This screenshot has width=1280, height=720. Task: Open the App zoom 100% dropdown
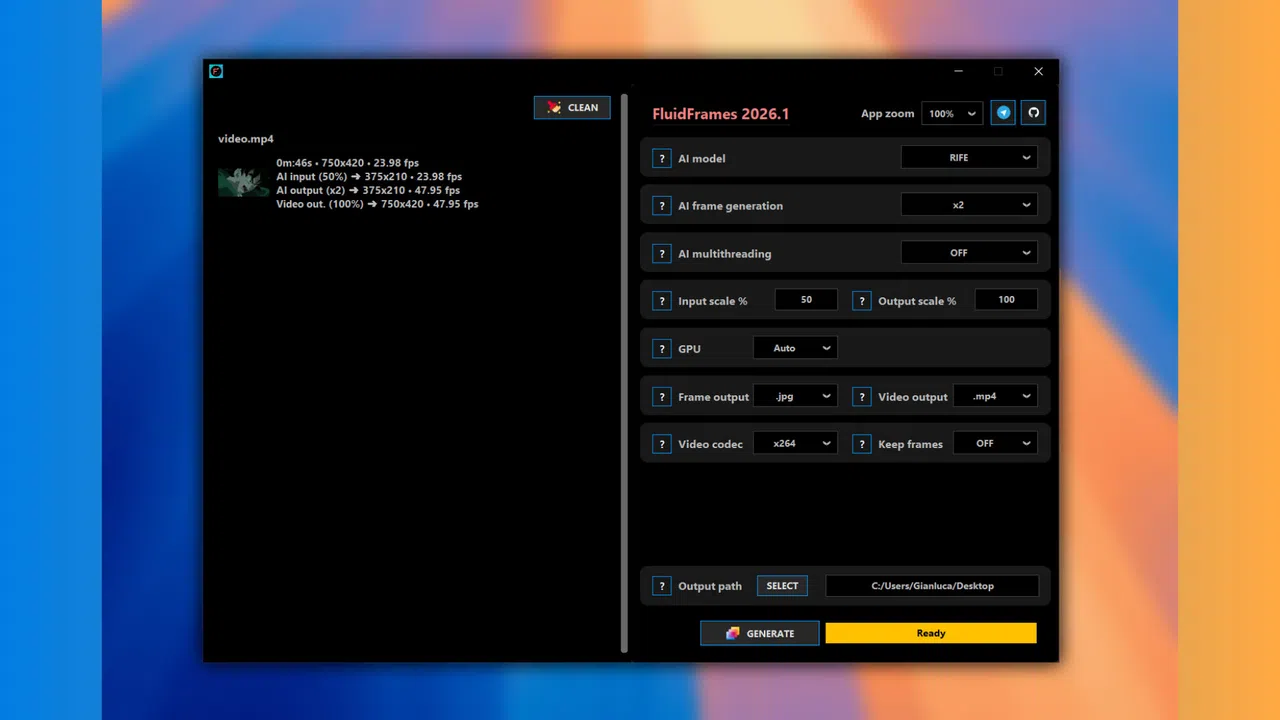(x=952, y=114)
